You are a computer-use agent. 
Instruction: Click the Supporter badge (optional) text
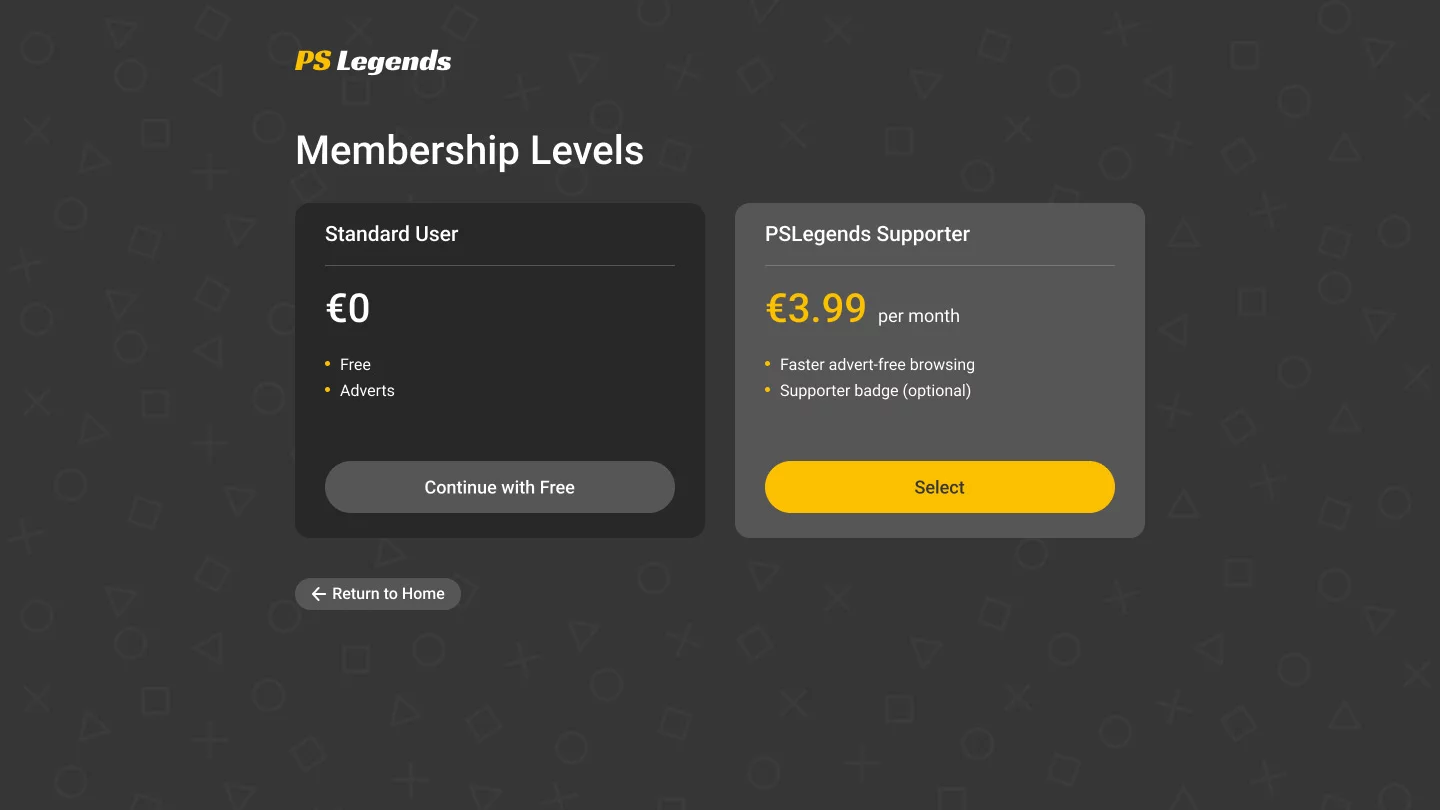(x=875, y=391)
